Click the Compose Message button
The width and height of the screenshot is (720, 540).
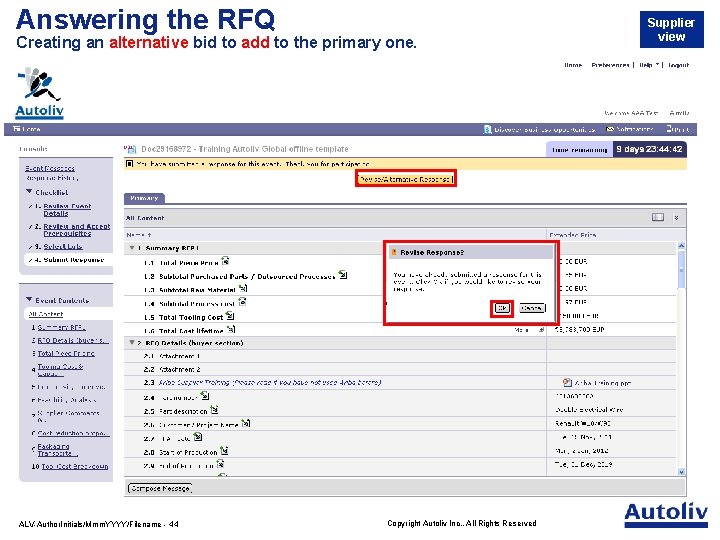(160, 488)
